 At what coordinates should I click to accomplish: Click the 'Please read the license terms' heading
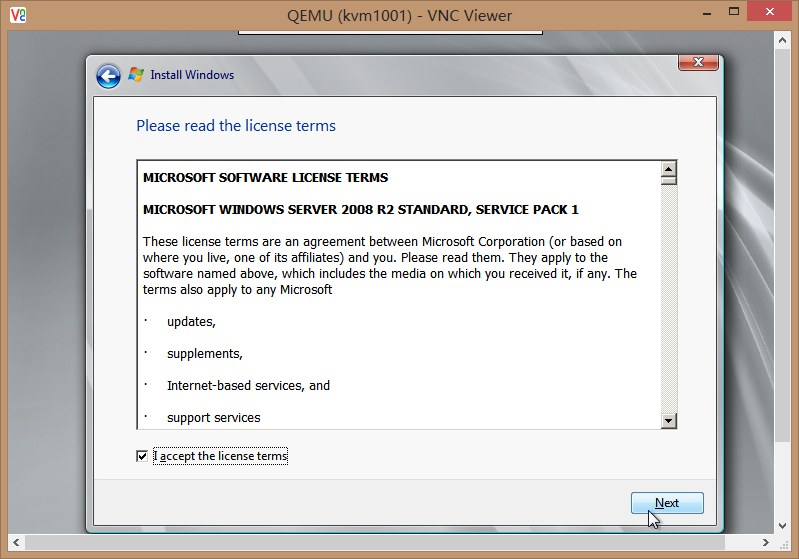pyautogui.click(x=236, y=126)
